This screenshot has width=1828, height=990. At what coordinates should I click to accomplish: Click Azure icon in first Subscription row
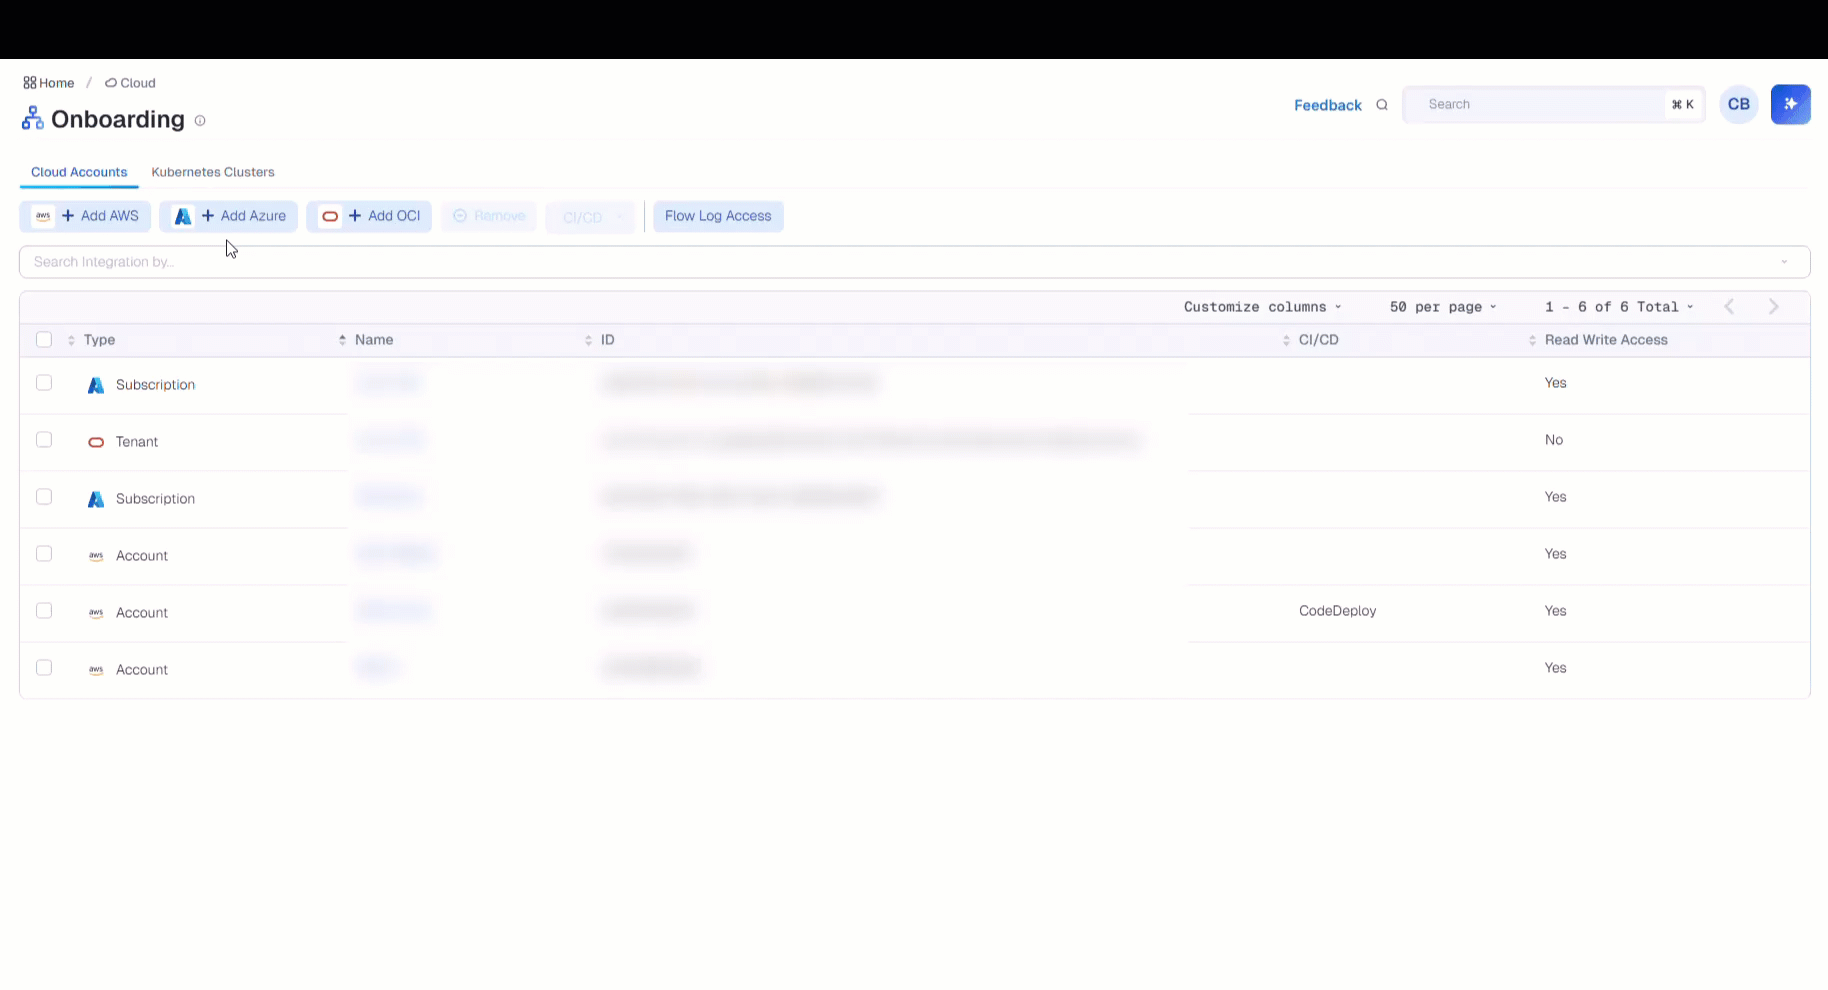pyautogui.click(x=96, y=385)
